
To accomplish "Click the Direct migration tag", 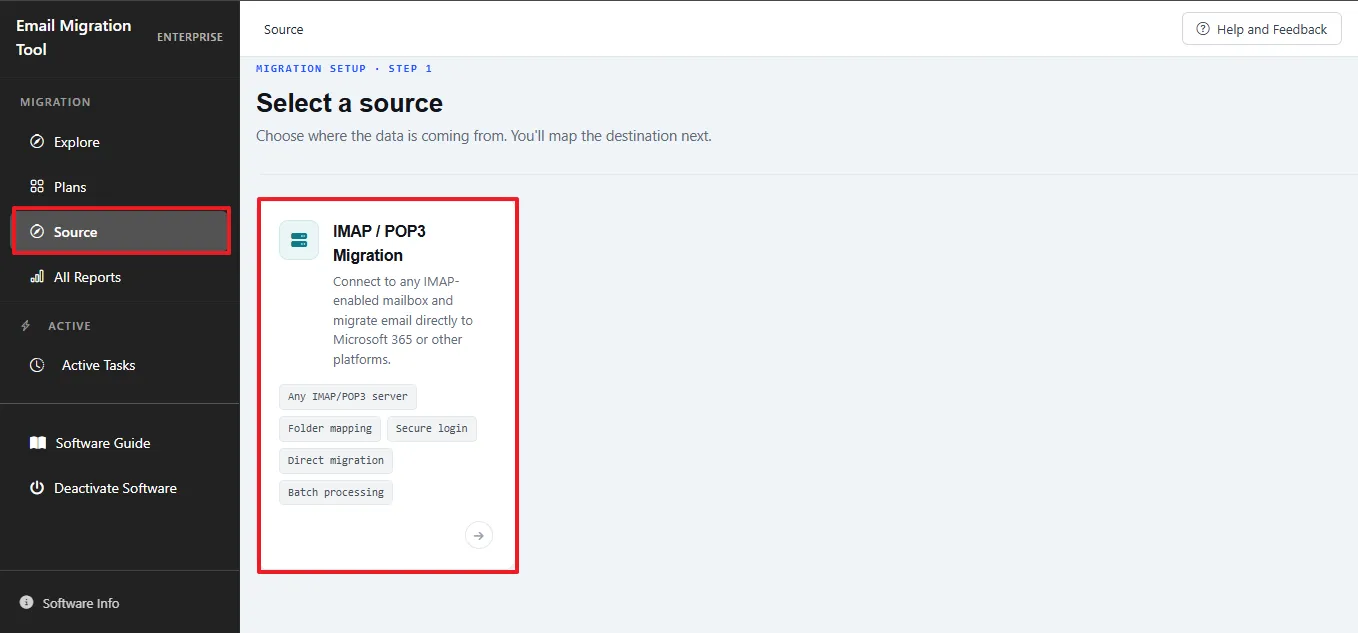I will 336,461.
